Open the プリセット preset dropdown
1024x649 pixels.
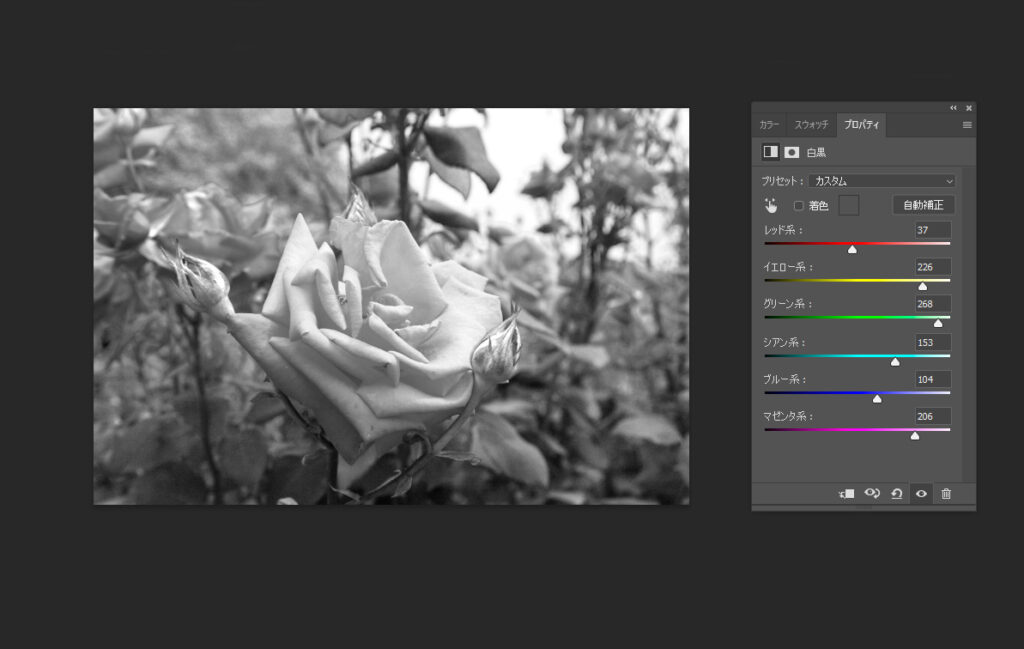tap(881, 181)
